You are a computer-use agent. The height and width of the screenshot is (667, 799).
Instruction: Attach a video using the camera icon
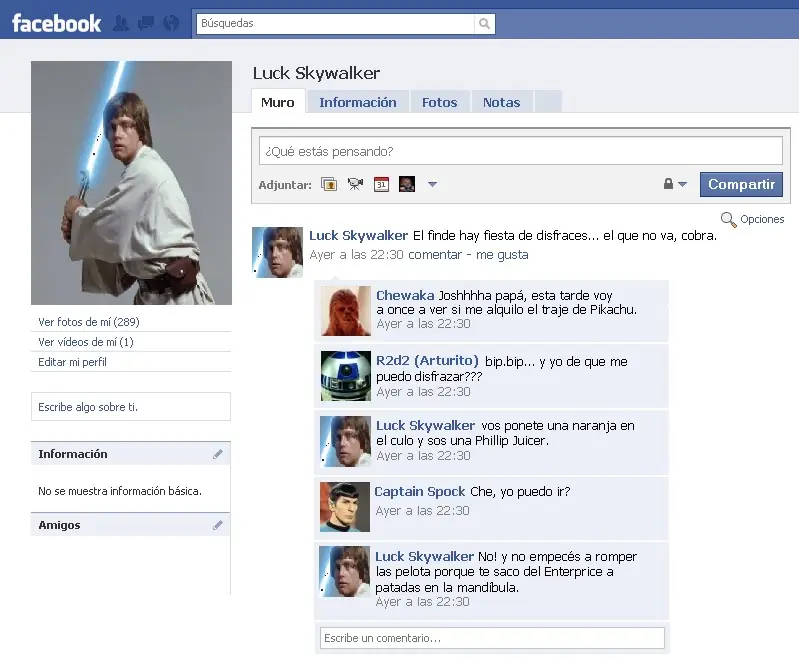pos(355,184)
